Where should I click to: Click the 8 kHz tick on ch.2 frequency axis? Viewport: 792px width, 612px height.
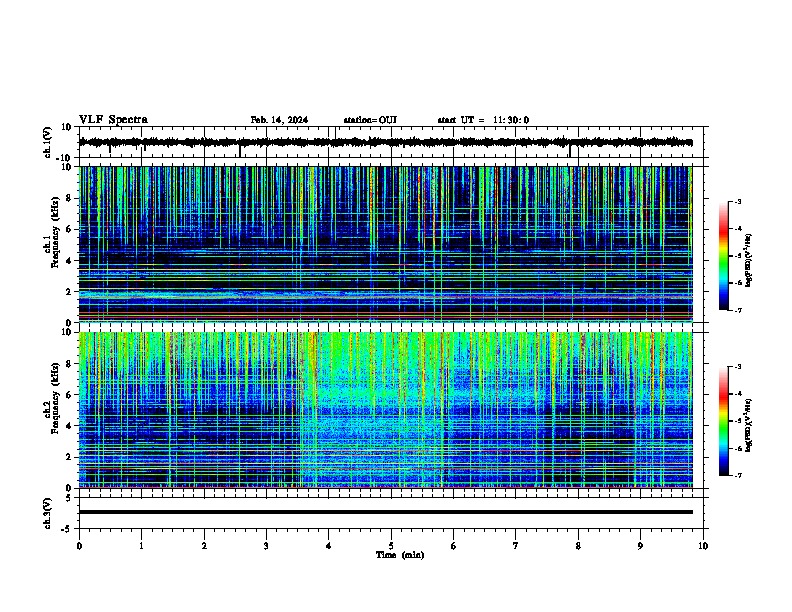coord(69,364)
